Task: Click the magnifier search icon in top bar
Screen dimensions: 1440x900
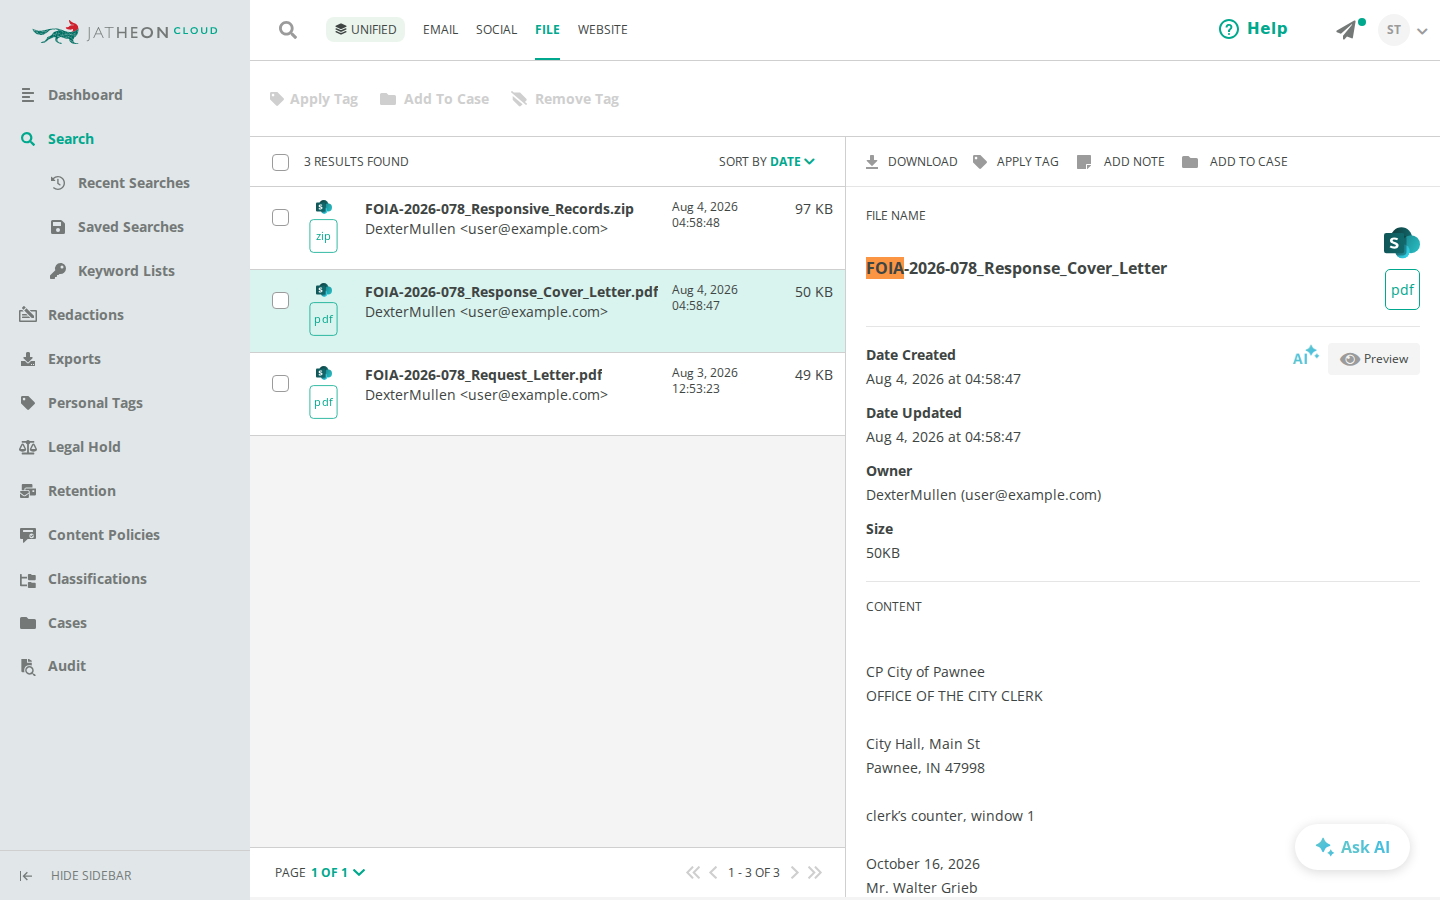Action: (x=288, y=30)
